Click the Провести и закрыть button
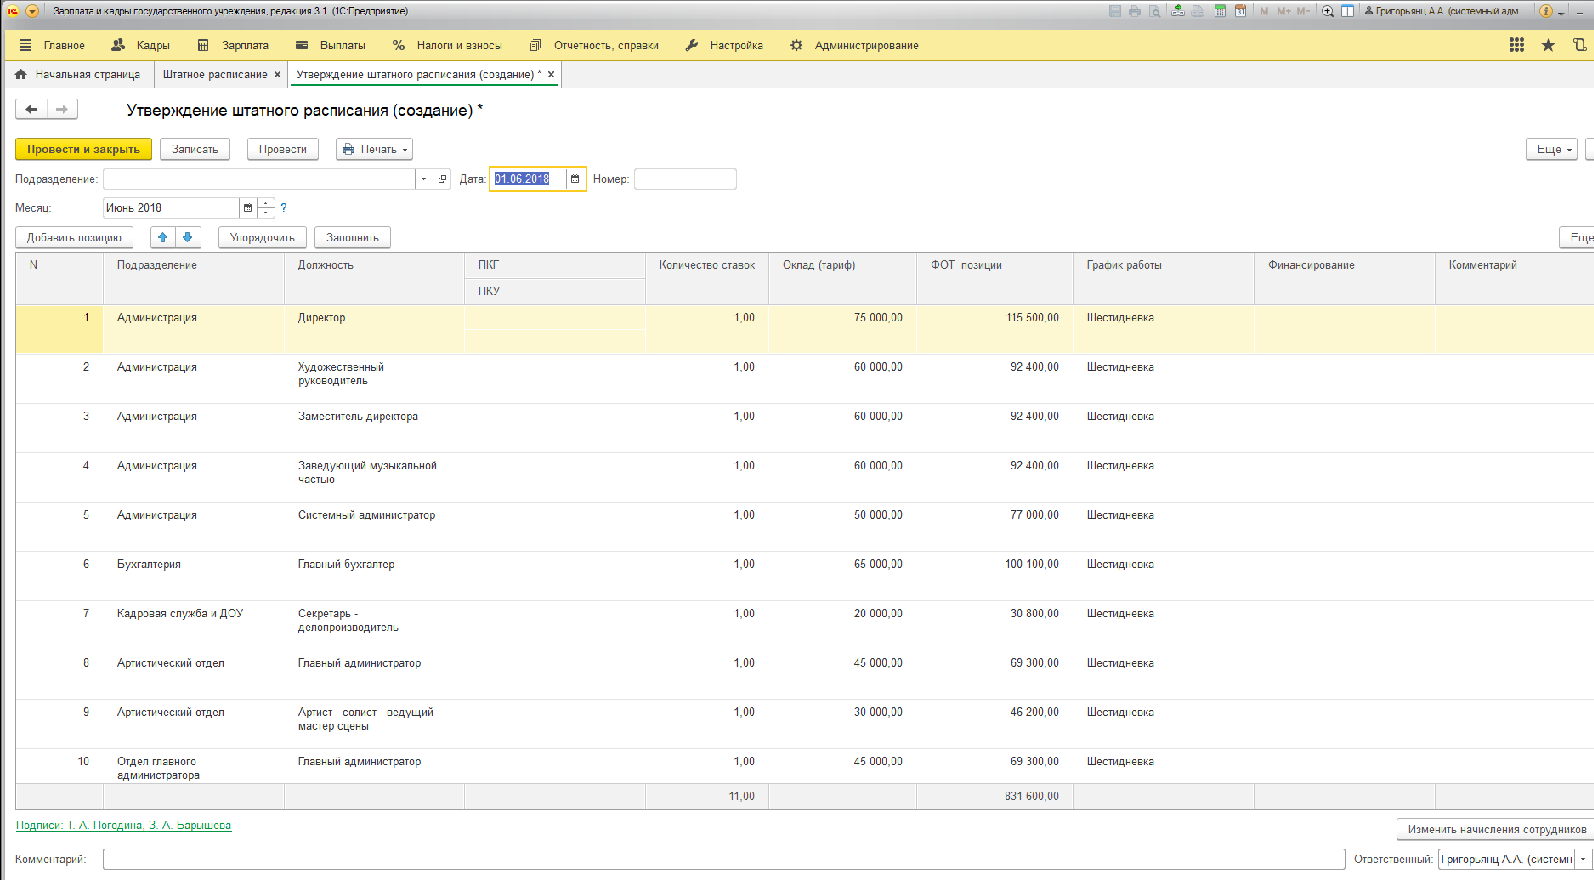1594x880 pixels. [x=83, y=149]
